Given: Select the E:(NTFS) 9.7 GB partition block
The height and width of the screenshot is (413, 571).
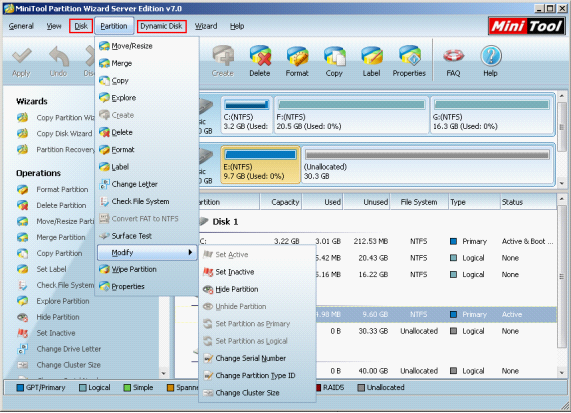Looking at the screenshot, I should [x=260, y=164].
